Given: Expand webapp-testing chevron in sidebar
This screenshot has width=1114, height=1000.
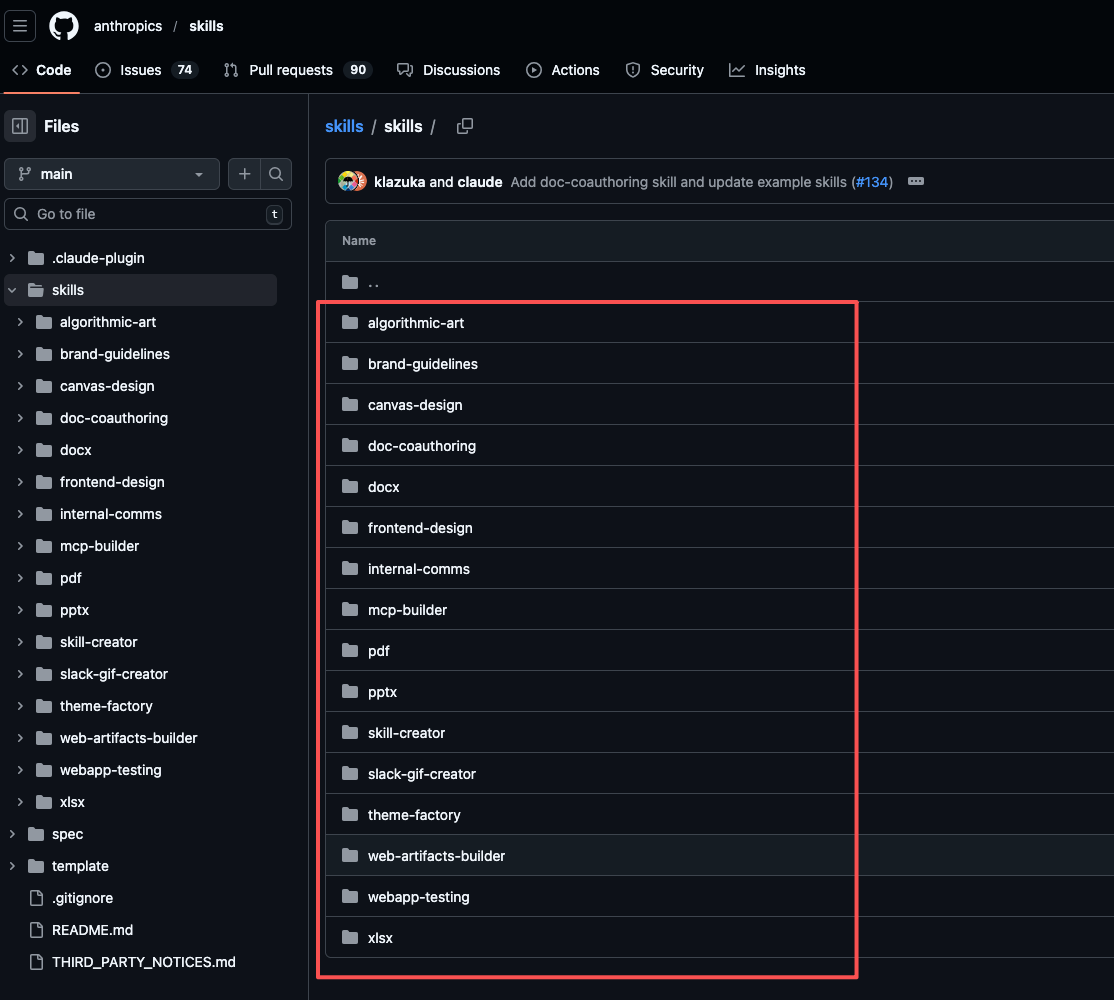Looking at the screenshot, I should click(20, 770).
